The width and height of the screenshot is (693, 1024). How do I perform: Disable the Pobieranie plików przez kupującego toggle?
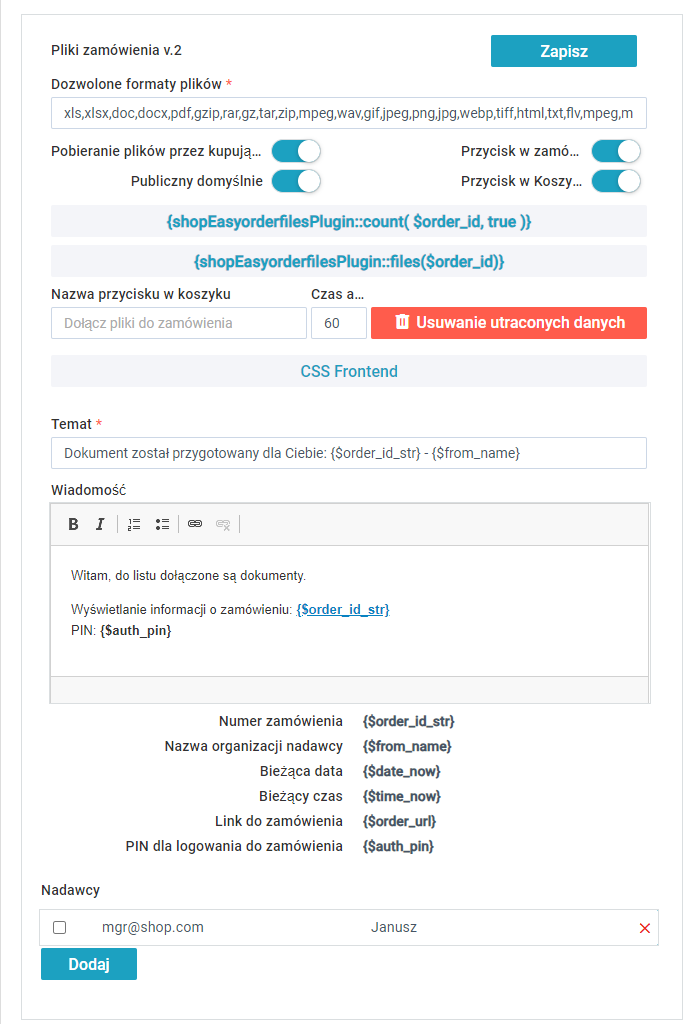point(296,152)
